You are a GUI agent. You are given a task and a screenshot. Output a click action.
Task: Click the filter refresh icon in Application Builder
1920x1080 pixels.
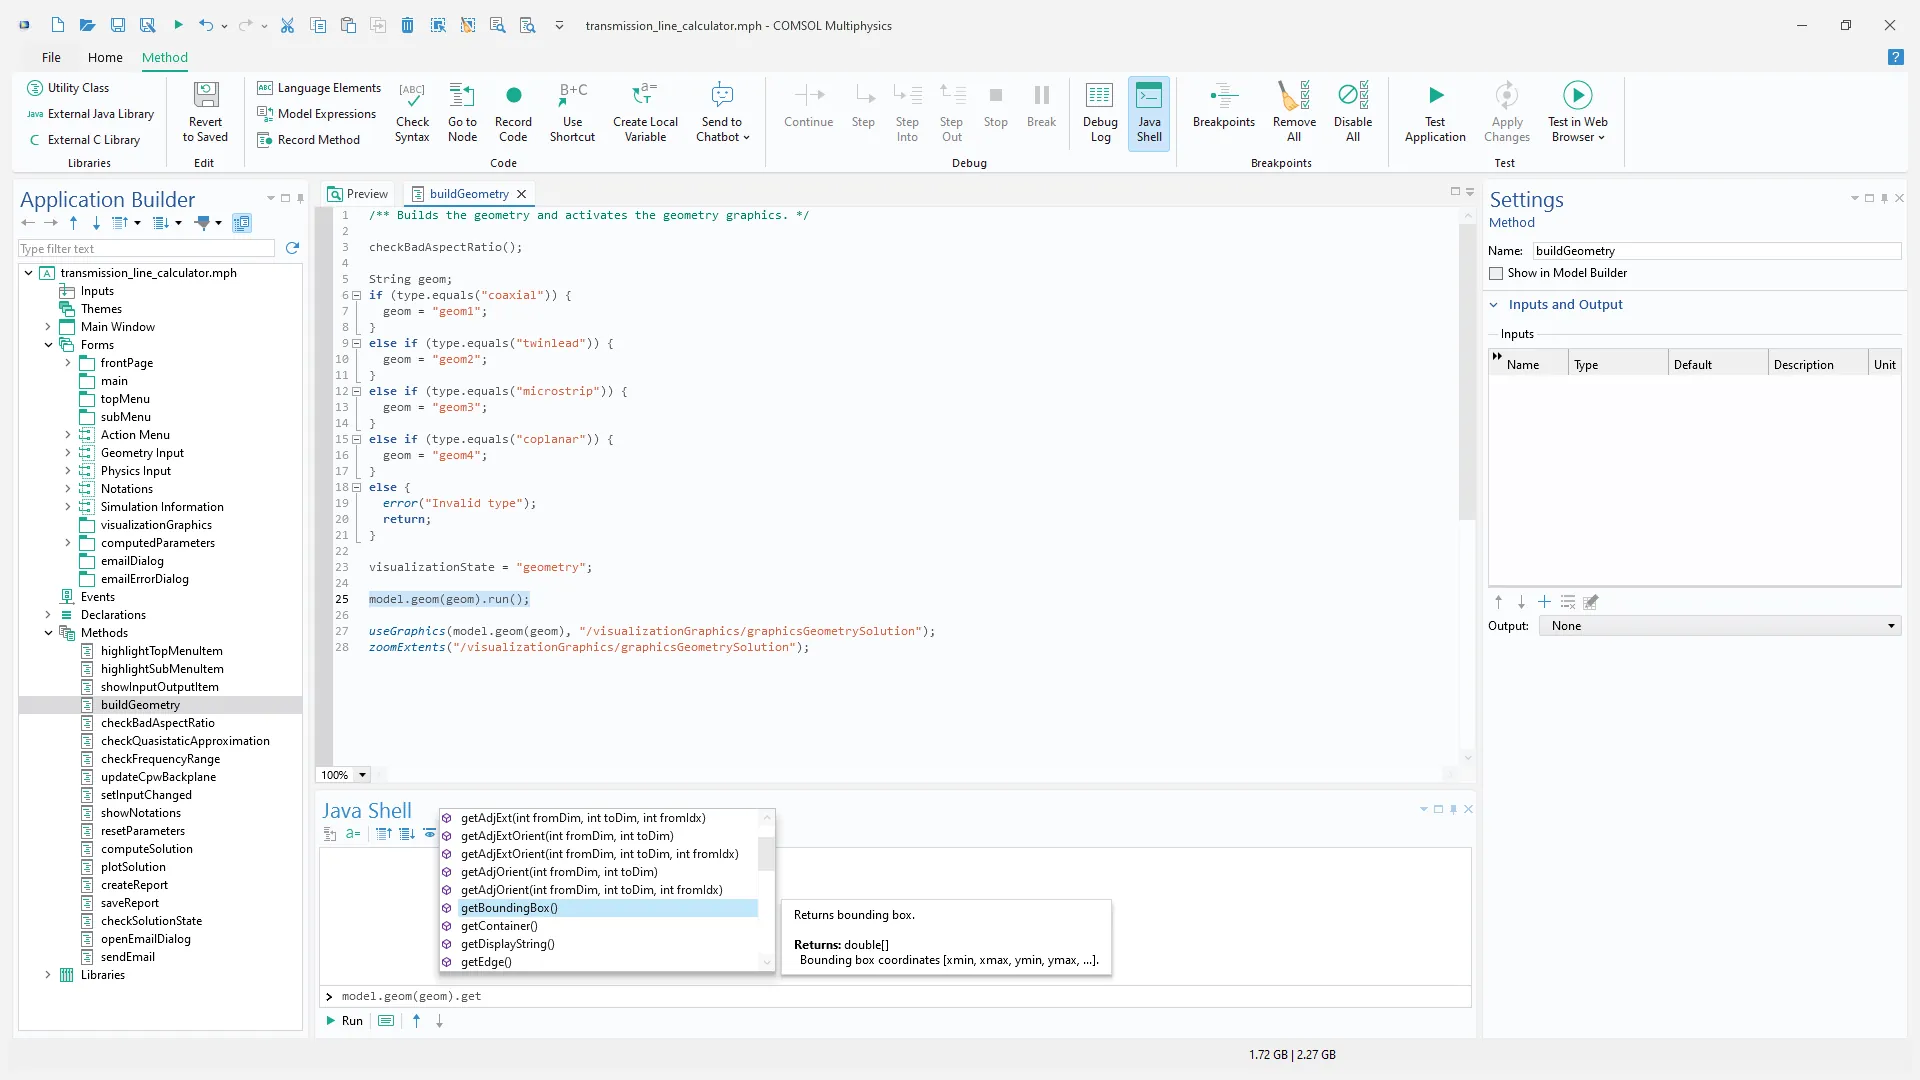point(292,248)
